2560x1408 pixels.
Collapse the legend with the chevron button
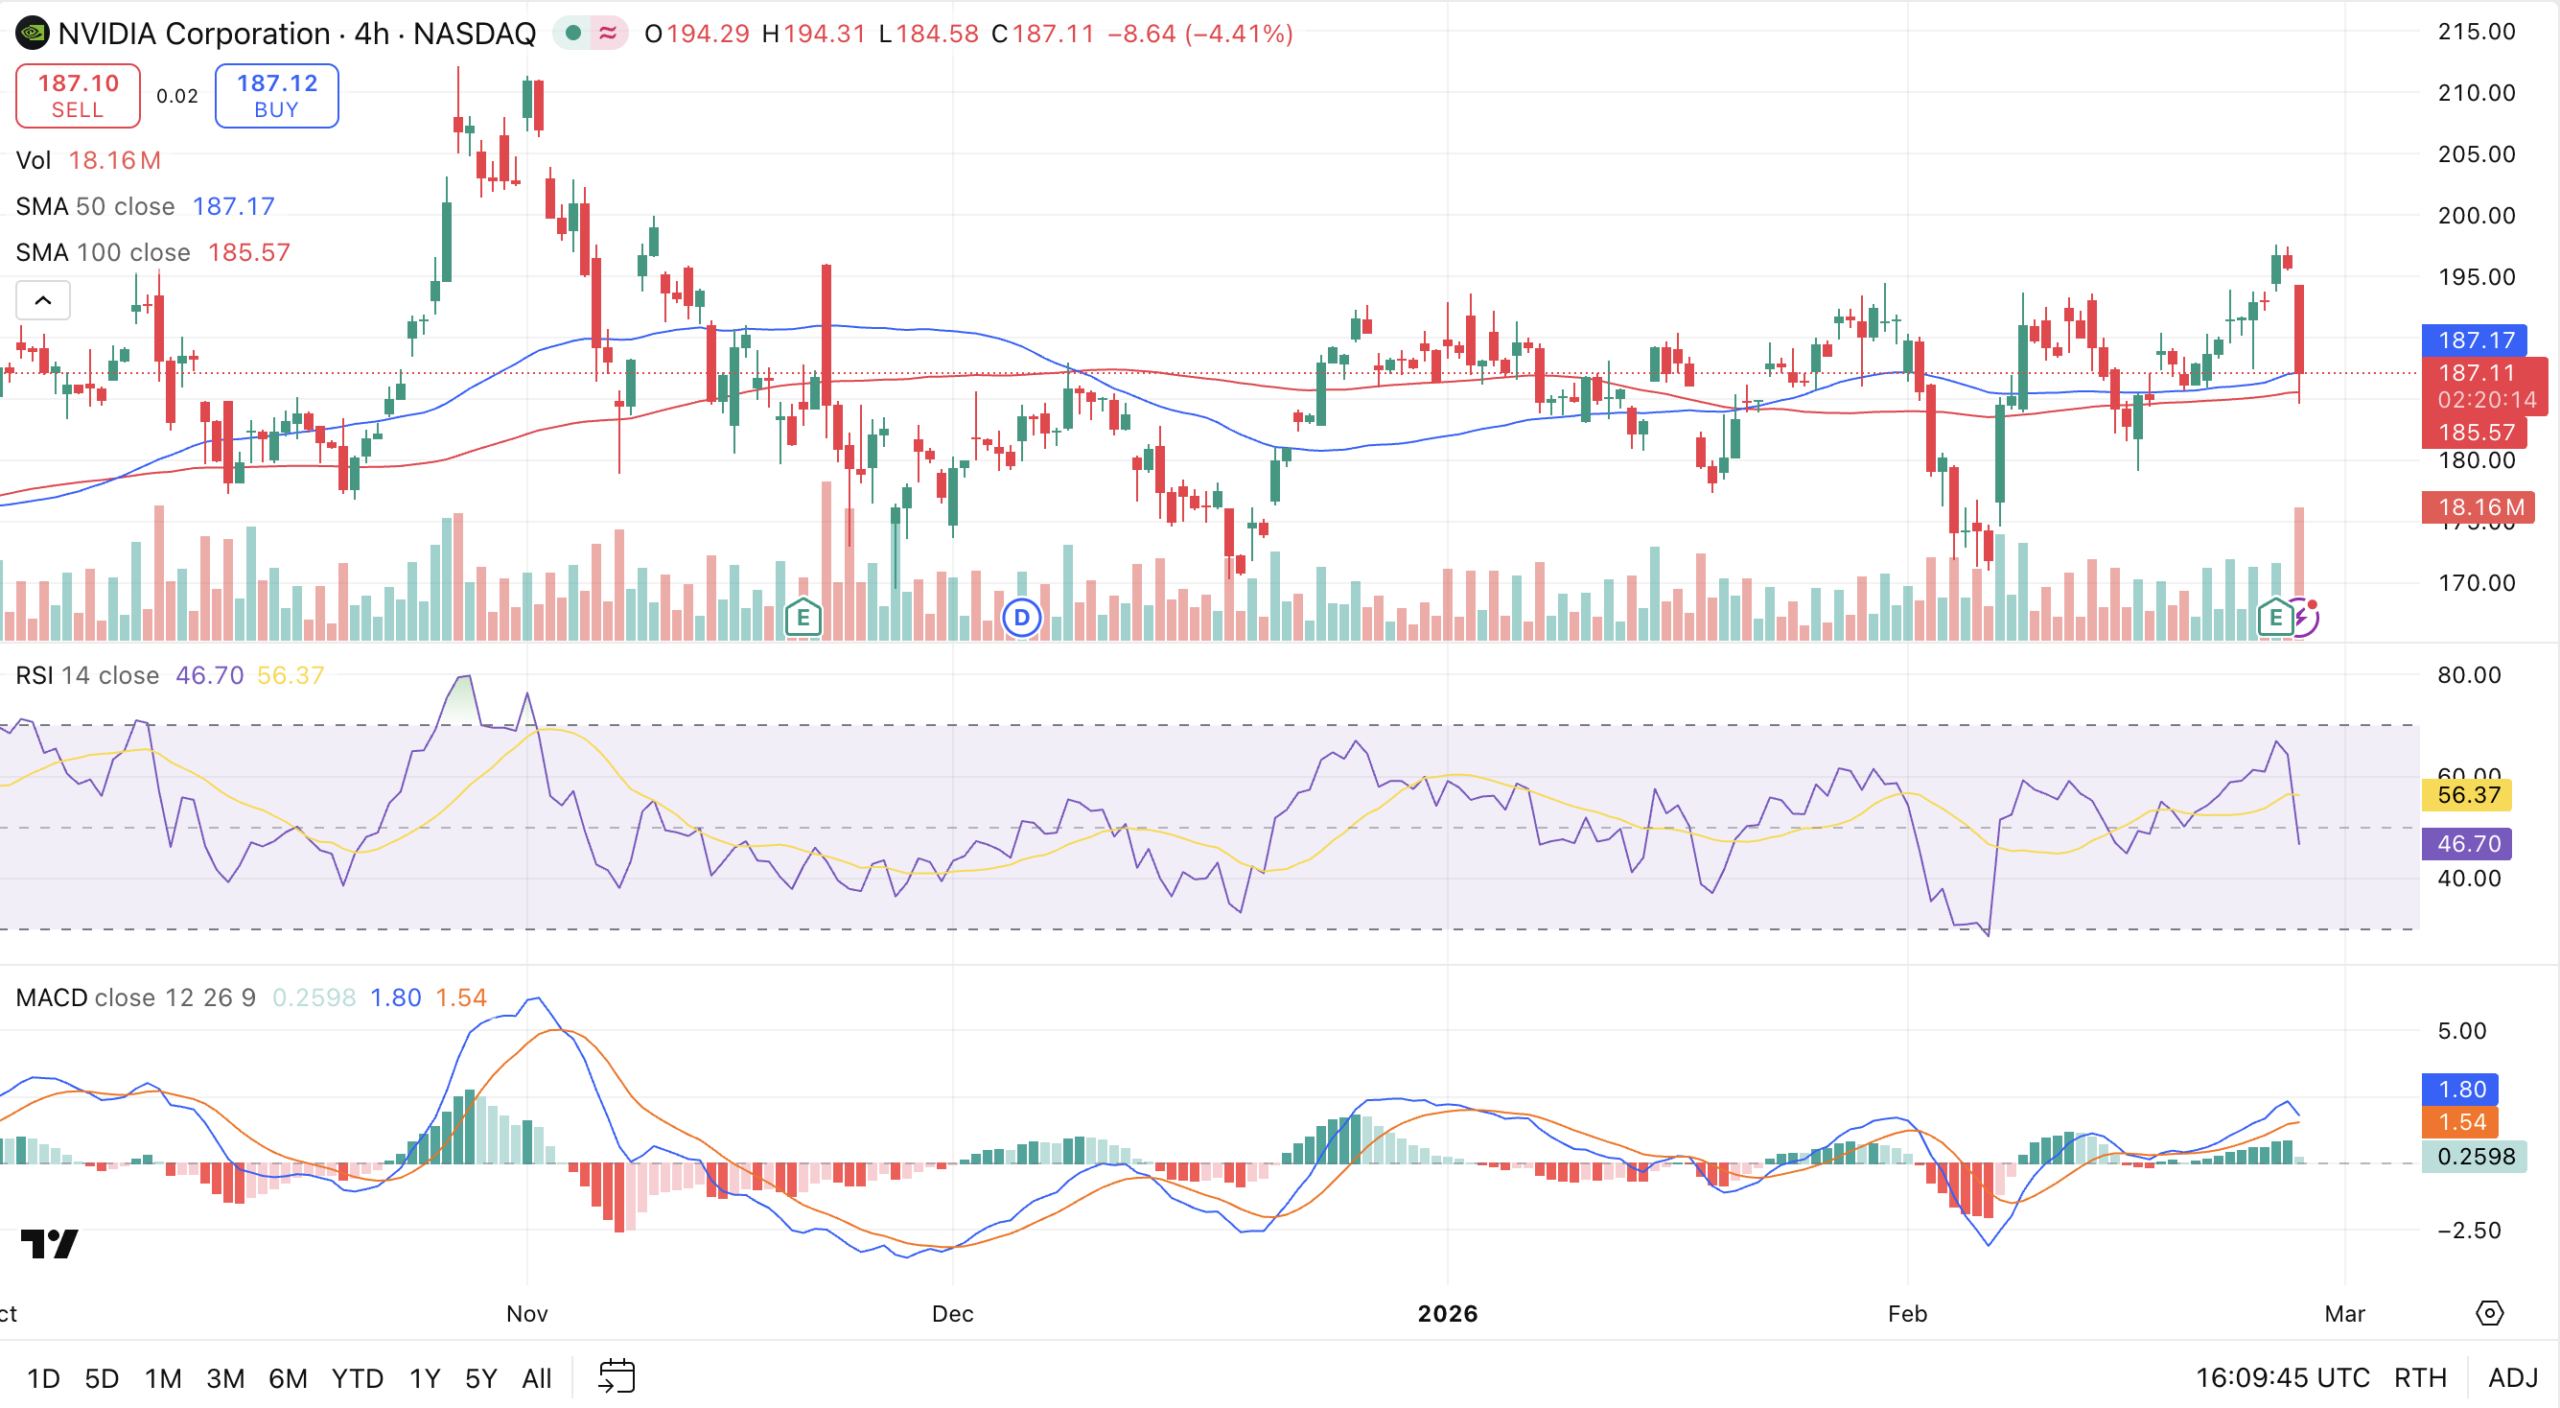click(x=42, y=300)
